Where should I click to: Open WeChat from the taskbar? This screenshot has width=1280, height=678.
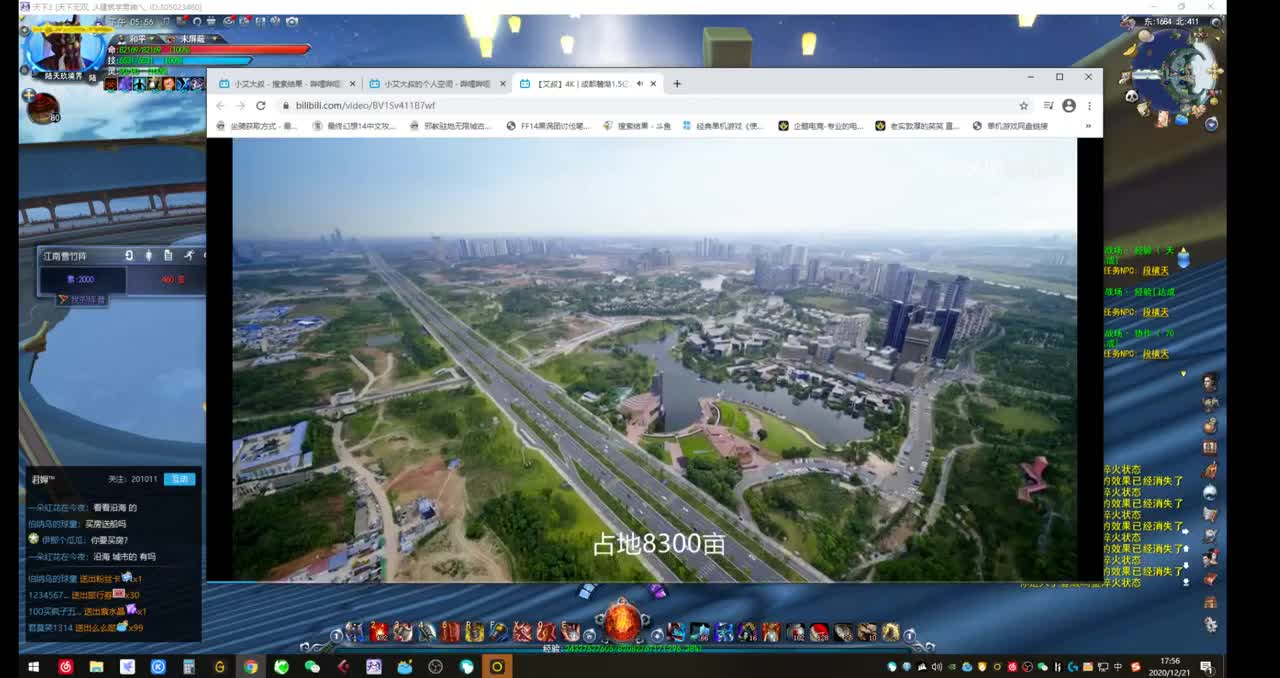[312, 666]
